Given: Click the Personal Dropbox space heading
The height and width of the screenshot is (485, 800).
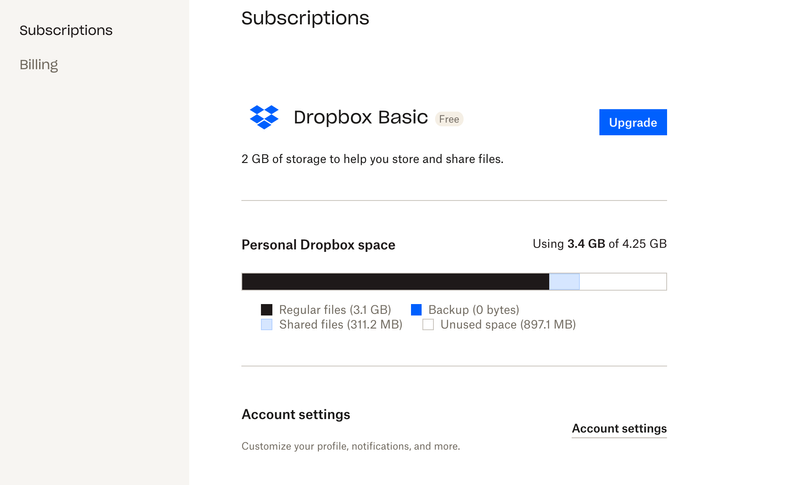Looking at the screenshot, I should pyautogui.click(x=318, y=245).
